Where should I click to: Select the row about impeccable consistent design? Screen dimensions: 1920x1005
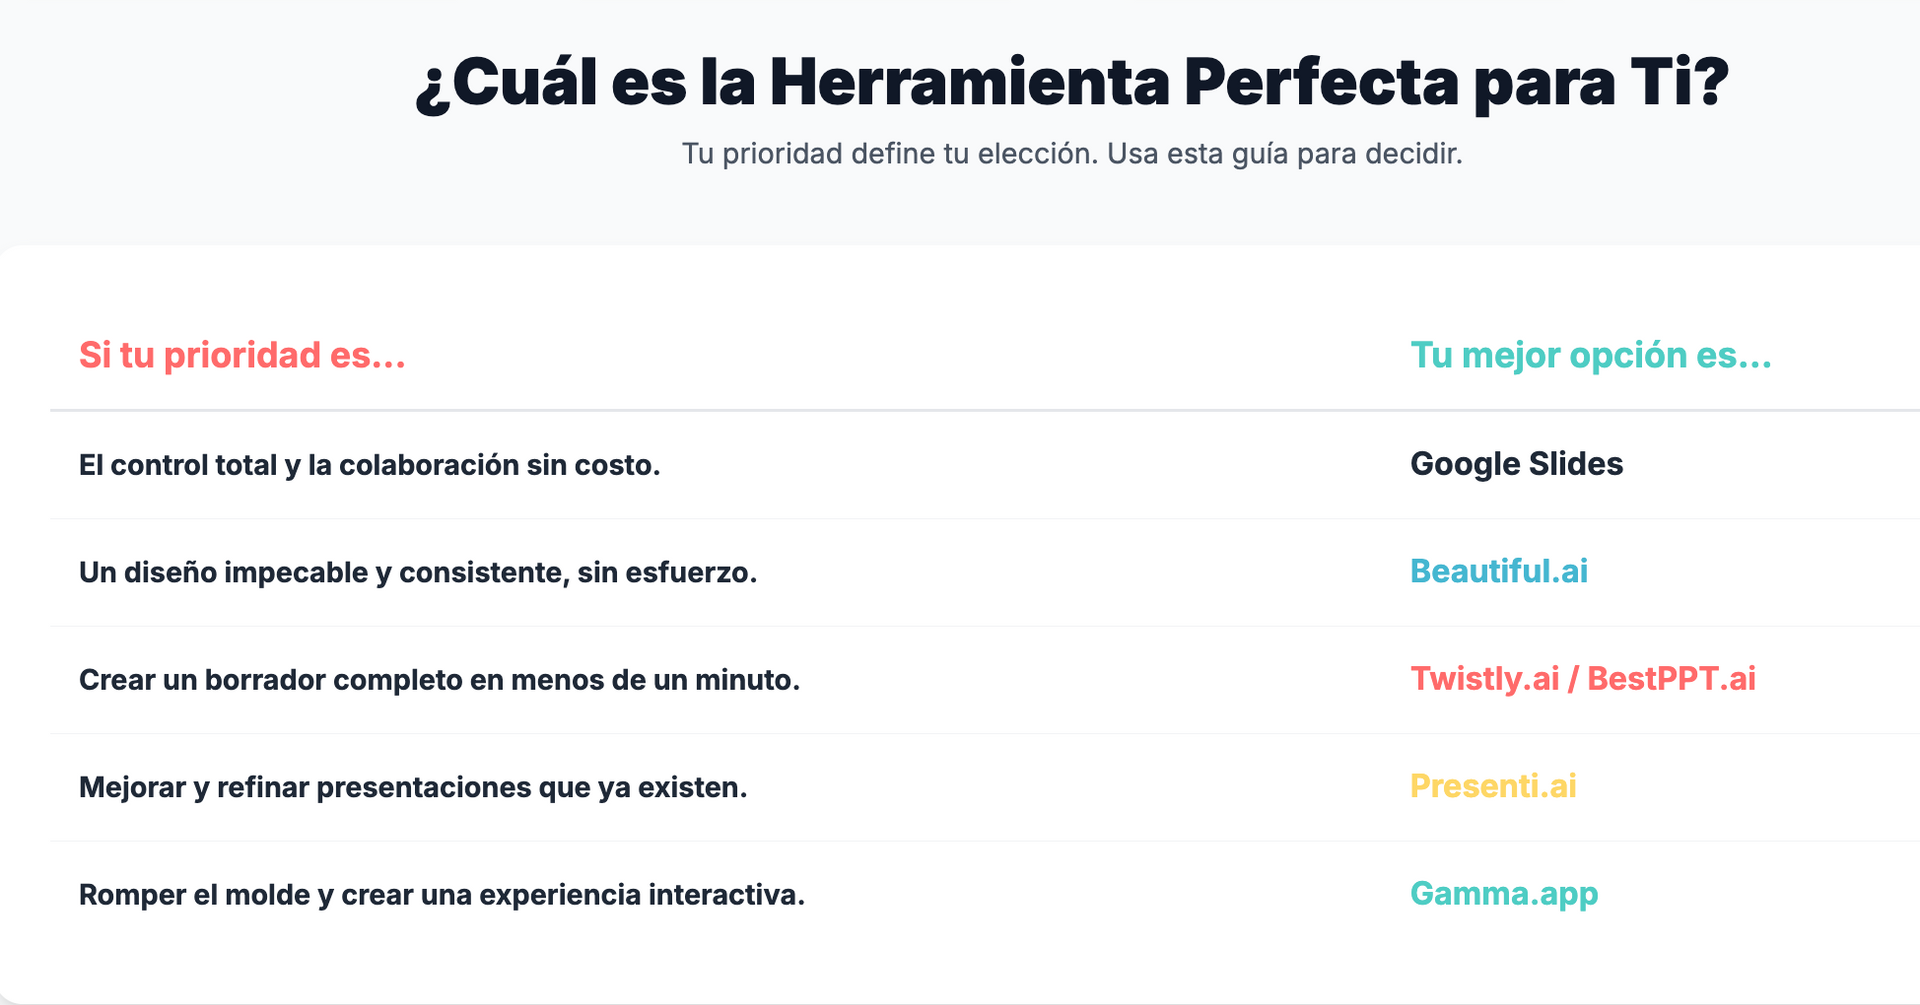(985, 572)
